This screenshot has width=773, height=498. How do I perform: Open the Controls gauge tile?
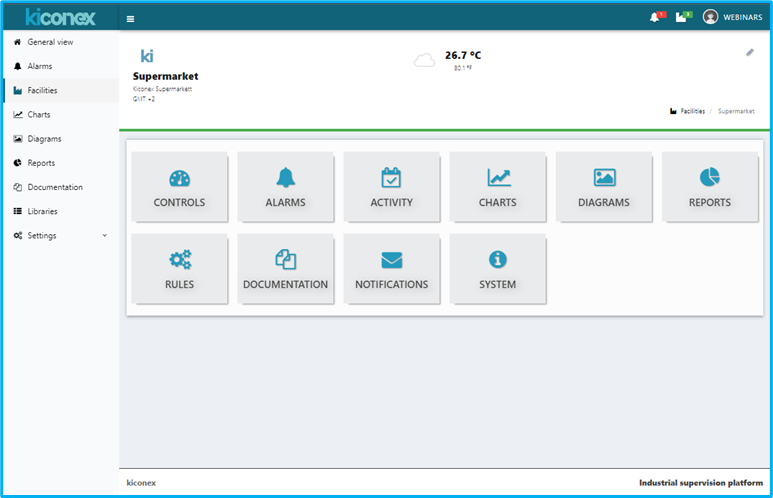[179, 186]
